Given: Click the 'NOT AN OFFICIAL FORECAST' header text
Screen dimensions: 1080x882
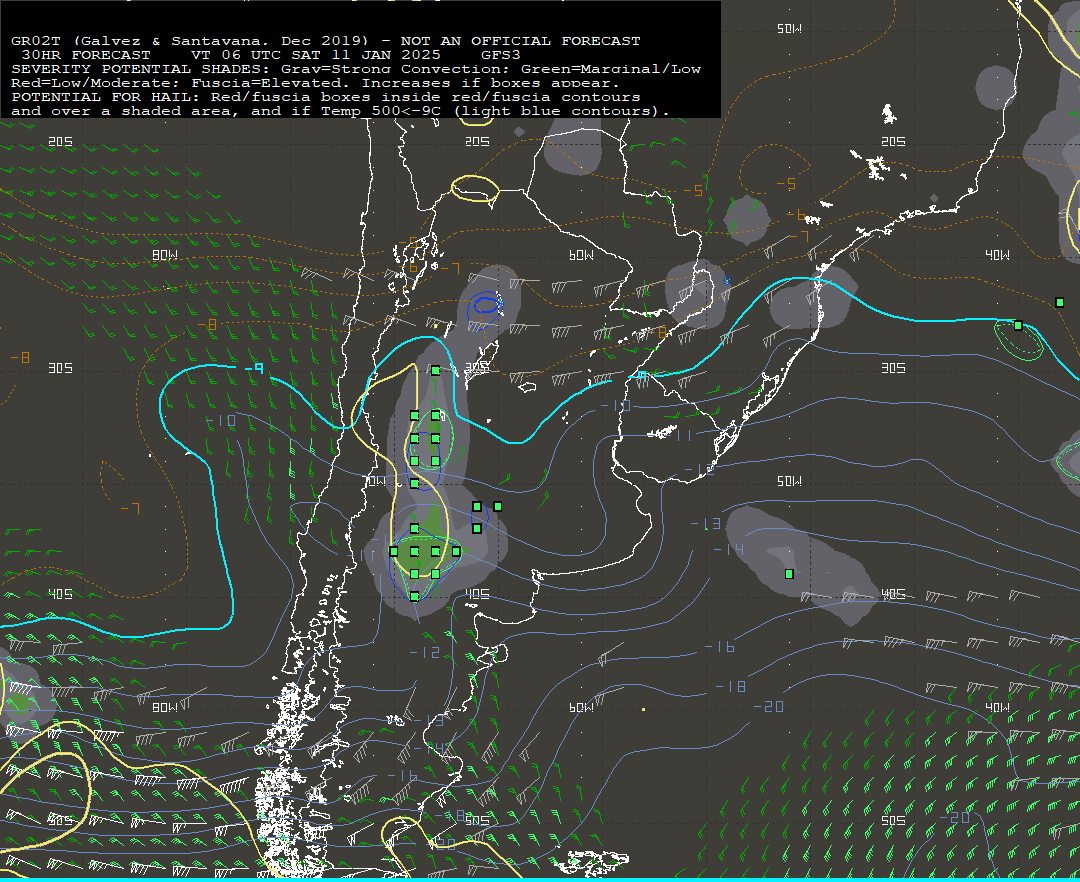Looking at the screenshot, I should click(520, 41).
